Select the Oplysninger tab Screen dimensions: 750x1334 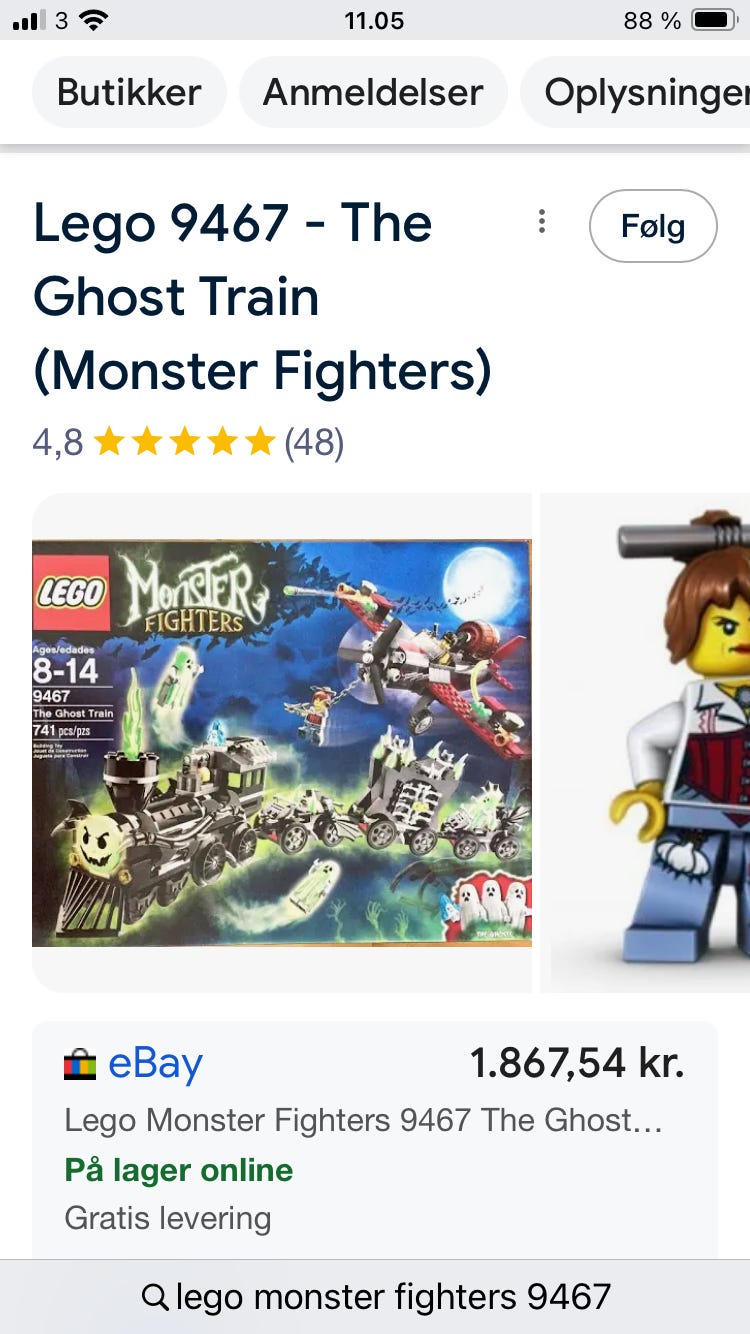pyautogui.click(x=636, y=92)
